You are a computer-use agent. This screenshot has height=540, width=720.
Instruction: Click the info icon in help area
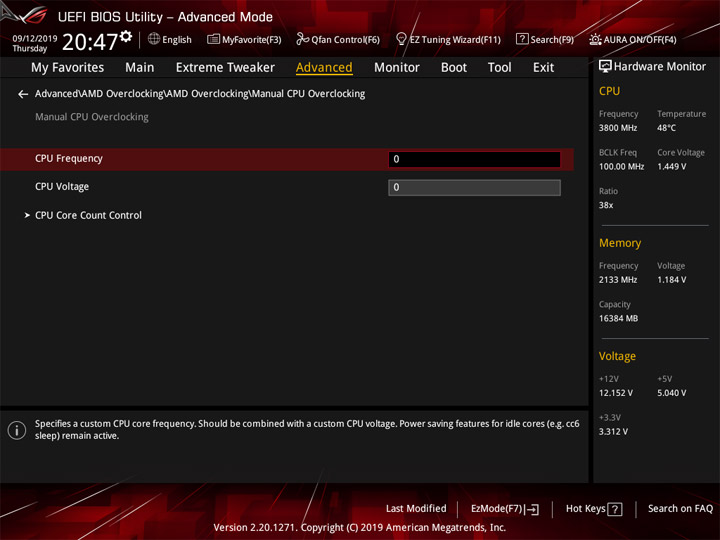coord(17,430)
